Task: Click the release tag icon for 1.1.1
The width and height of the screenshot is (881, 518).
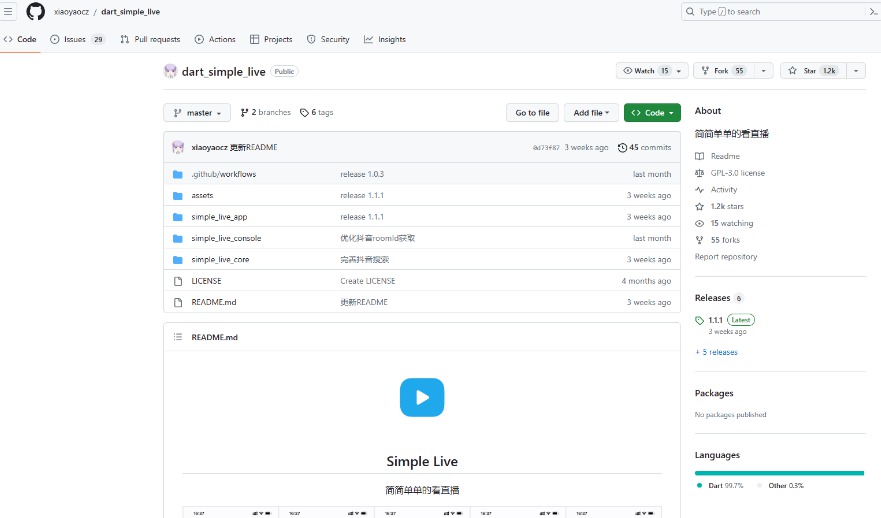Action: pos(700,320)
